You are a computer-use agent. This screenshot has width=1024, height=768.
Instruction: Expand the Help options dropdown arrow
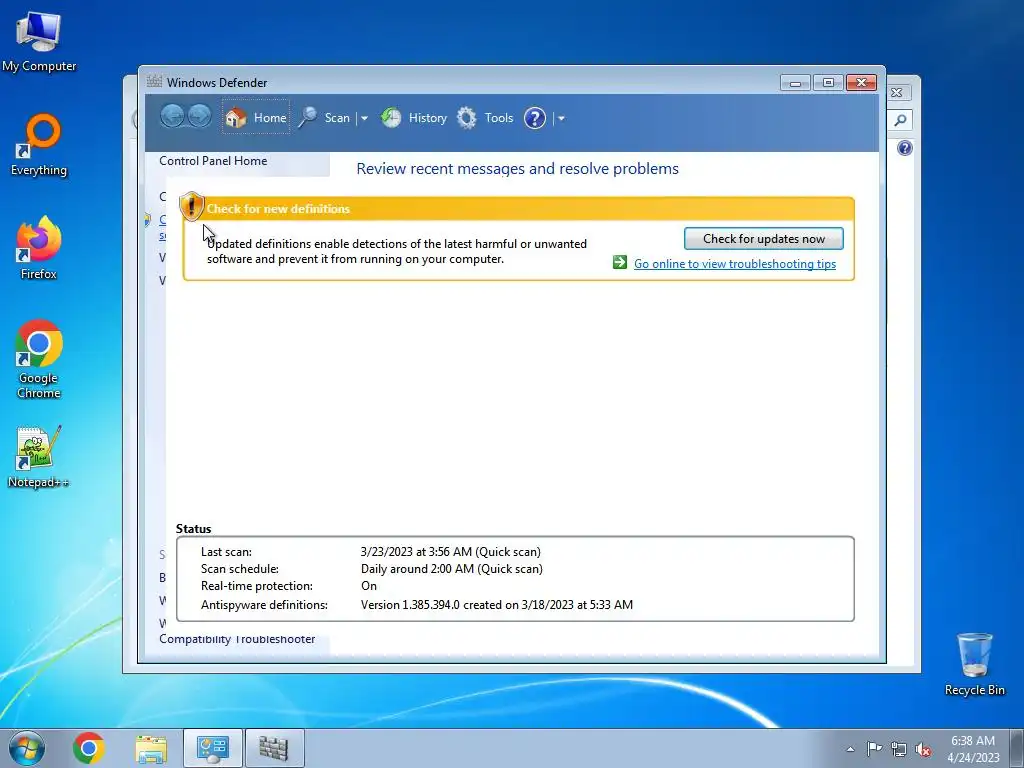[x=561, y=118]
